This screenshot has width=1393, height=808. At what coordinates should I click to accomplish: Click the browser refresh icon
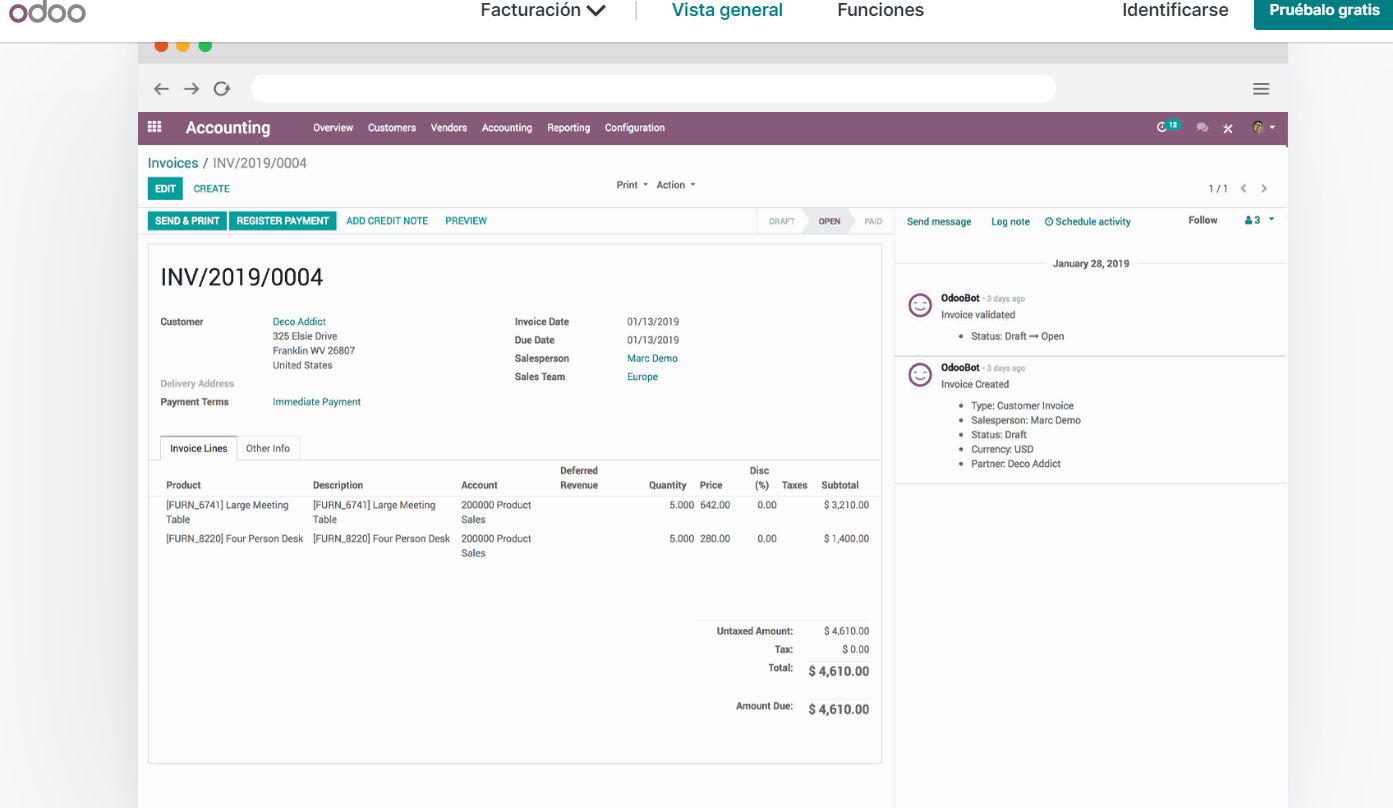coord(221,88)
